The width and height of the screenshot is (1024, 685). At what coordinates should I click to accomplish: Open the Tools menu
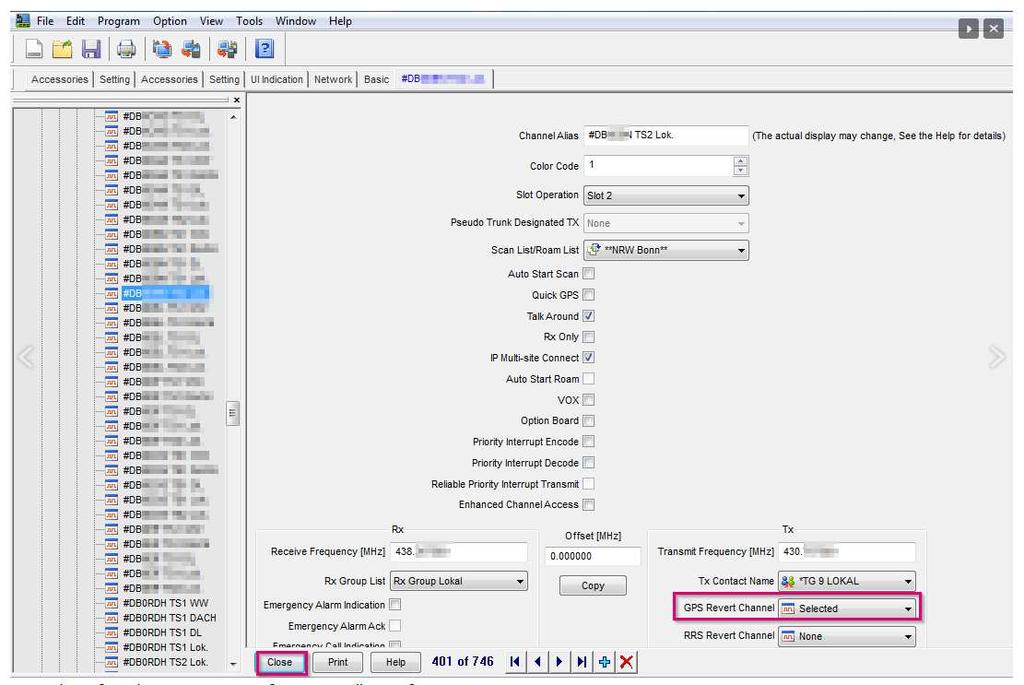pyautogui.click(x=249, y=21)
